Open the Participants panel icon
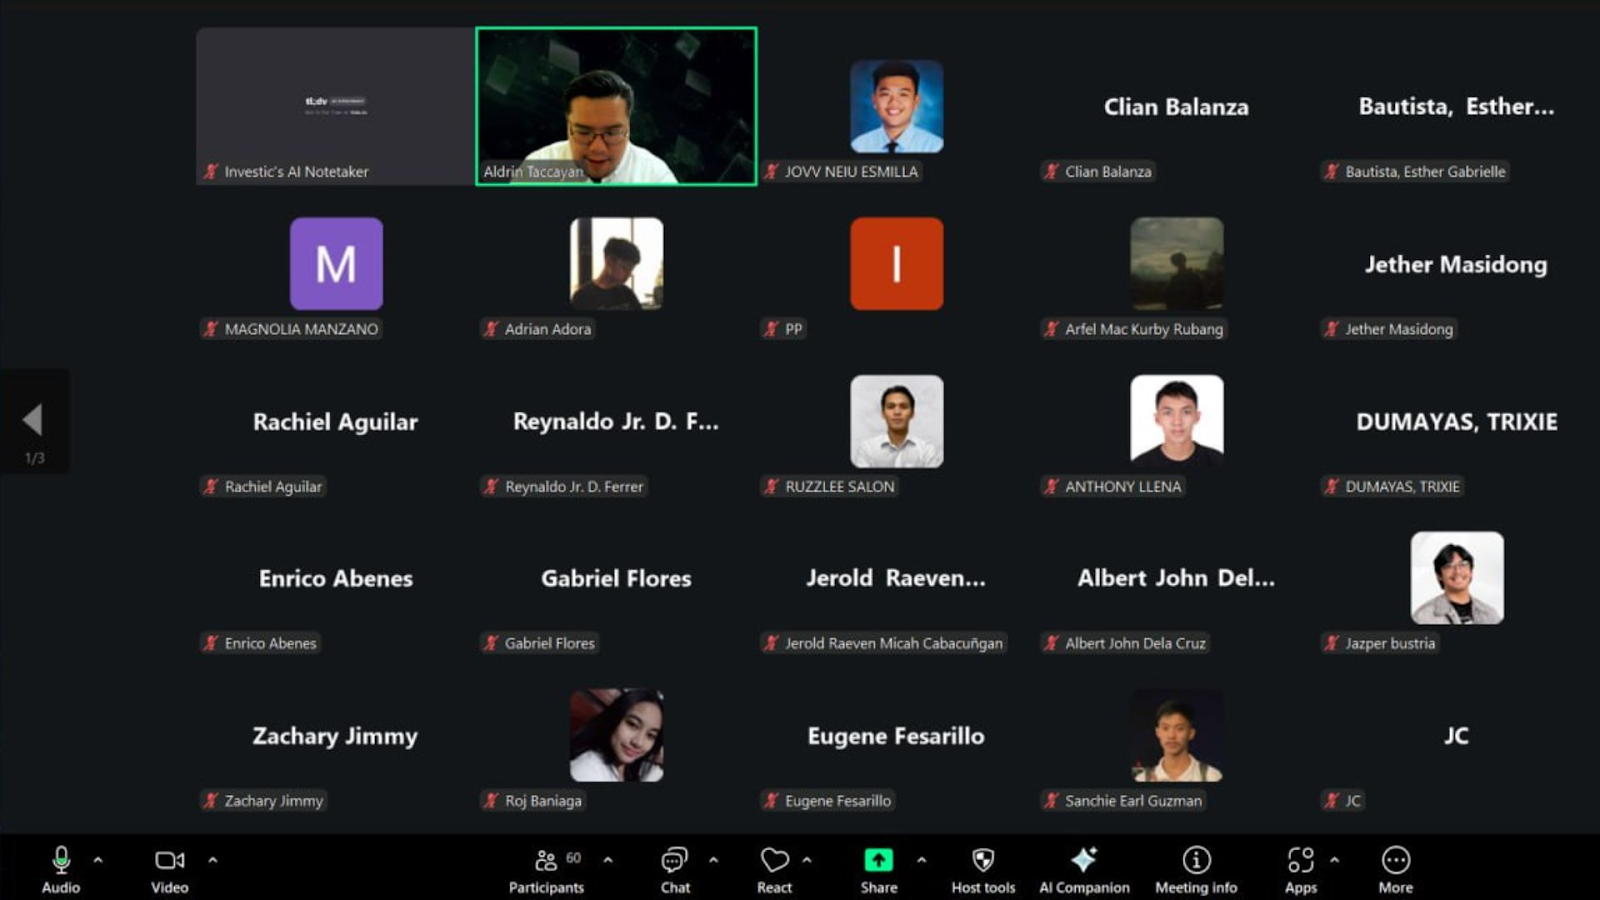 (546, 861)
